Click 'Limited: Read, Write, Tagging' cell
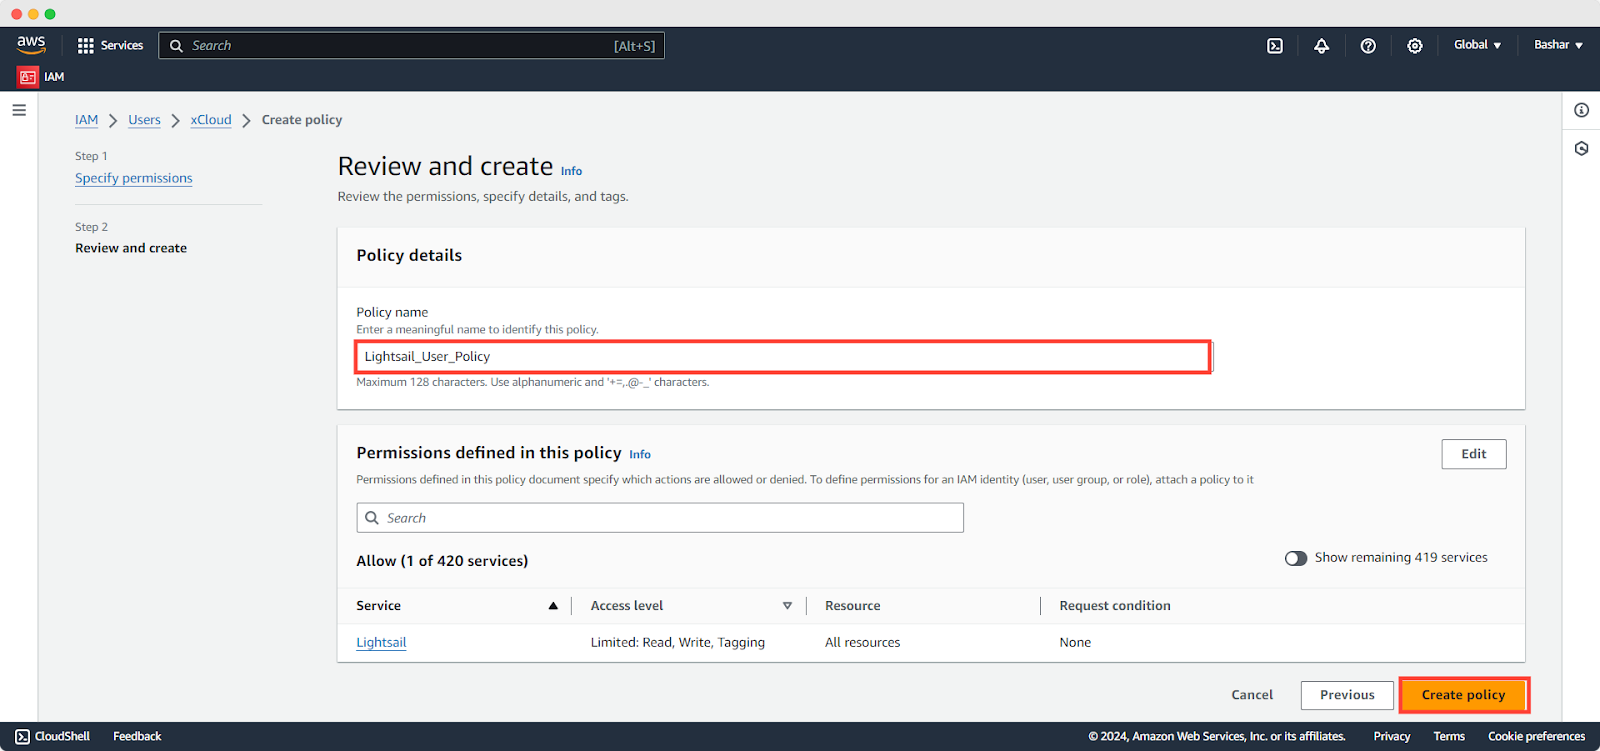The image size is (1600, 751). 678,643
